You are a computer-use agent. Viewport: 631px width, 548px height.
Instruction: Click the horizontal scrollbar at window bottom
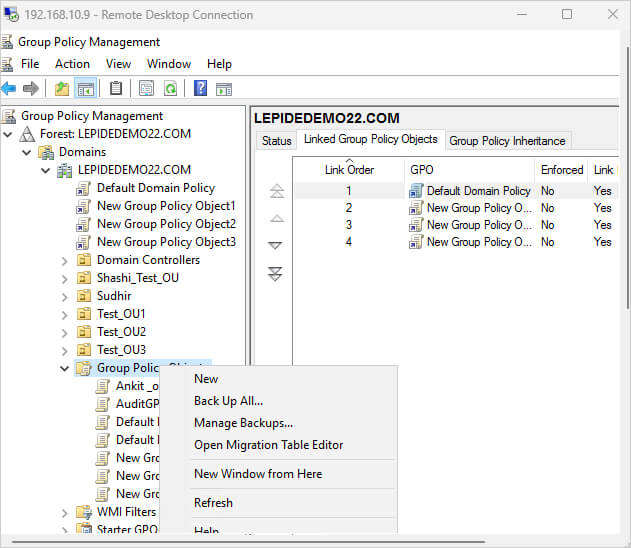pos(248,542)
